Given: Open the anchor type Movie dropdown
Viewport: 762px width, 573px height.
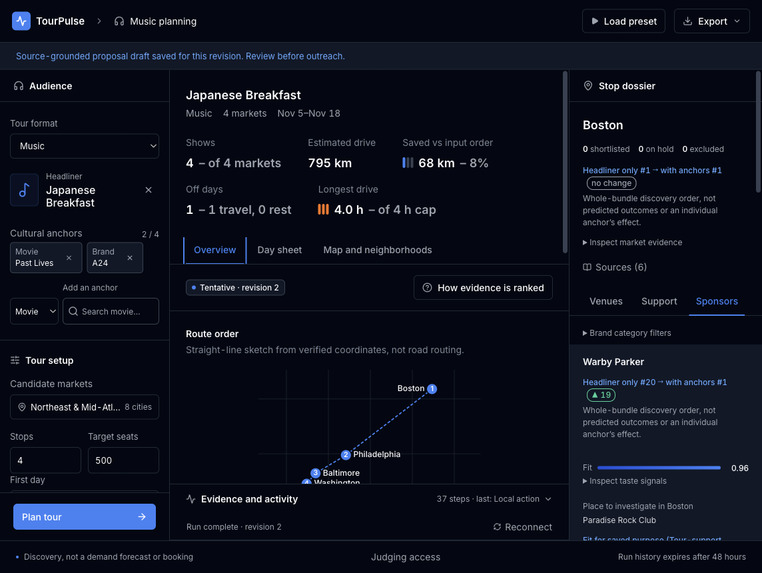Looking at the screenshot, I should [34, 311].
